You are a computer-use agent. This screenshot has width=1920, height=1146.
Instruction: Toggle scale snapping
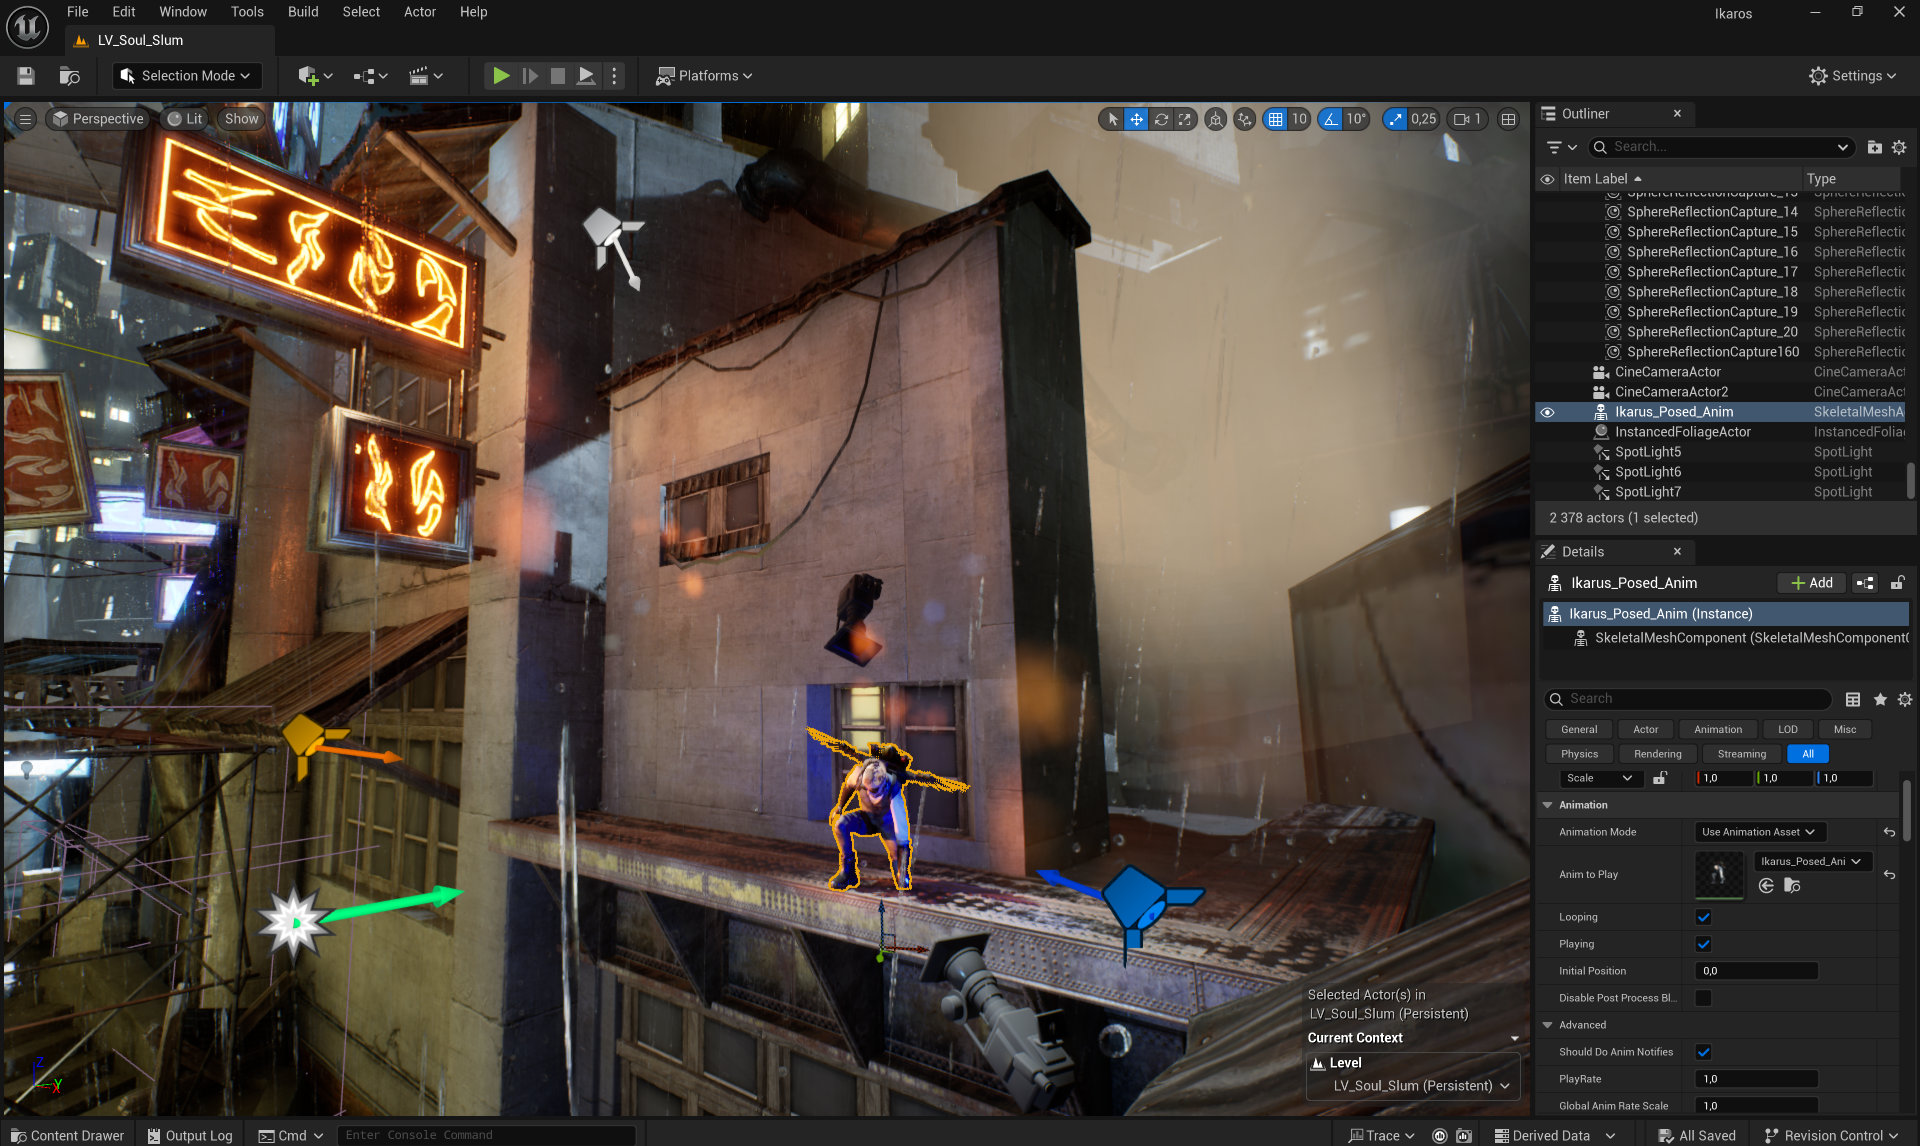tap(1396, 119)
